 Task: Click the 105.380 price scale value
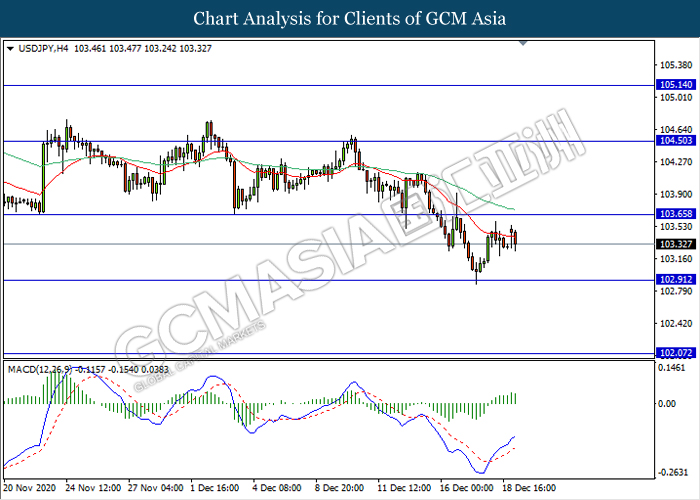(x=676, y=66)
